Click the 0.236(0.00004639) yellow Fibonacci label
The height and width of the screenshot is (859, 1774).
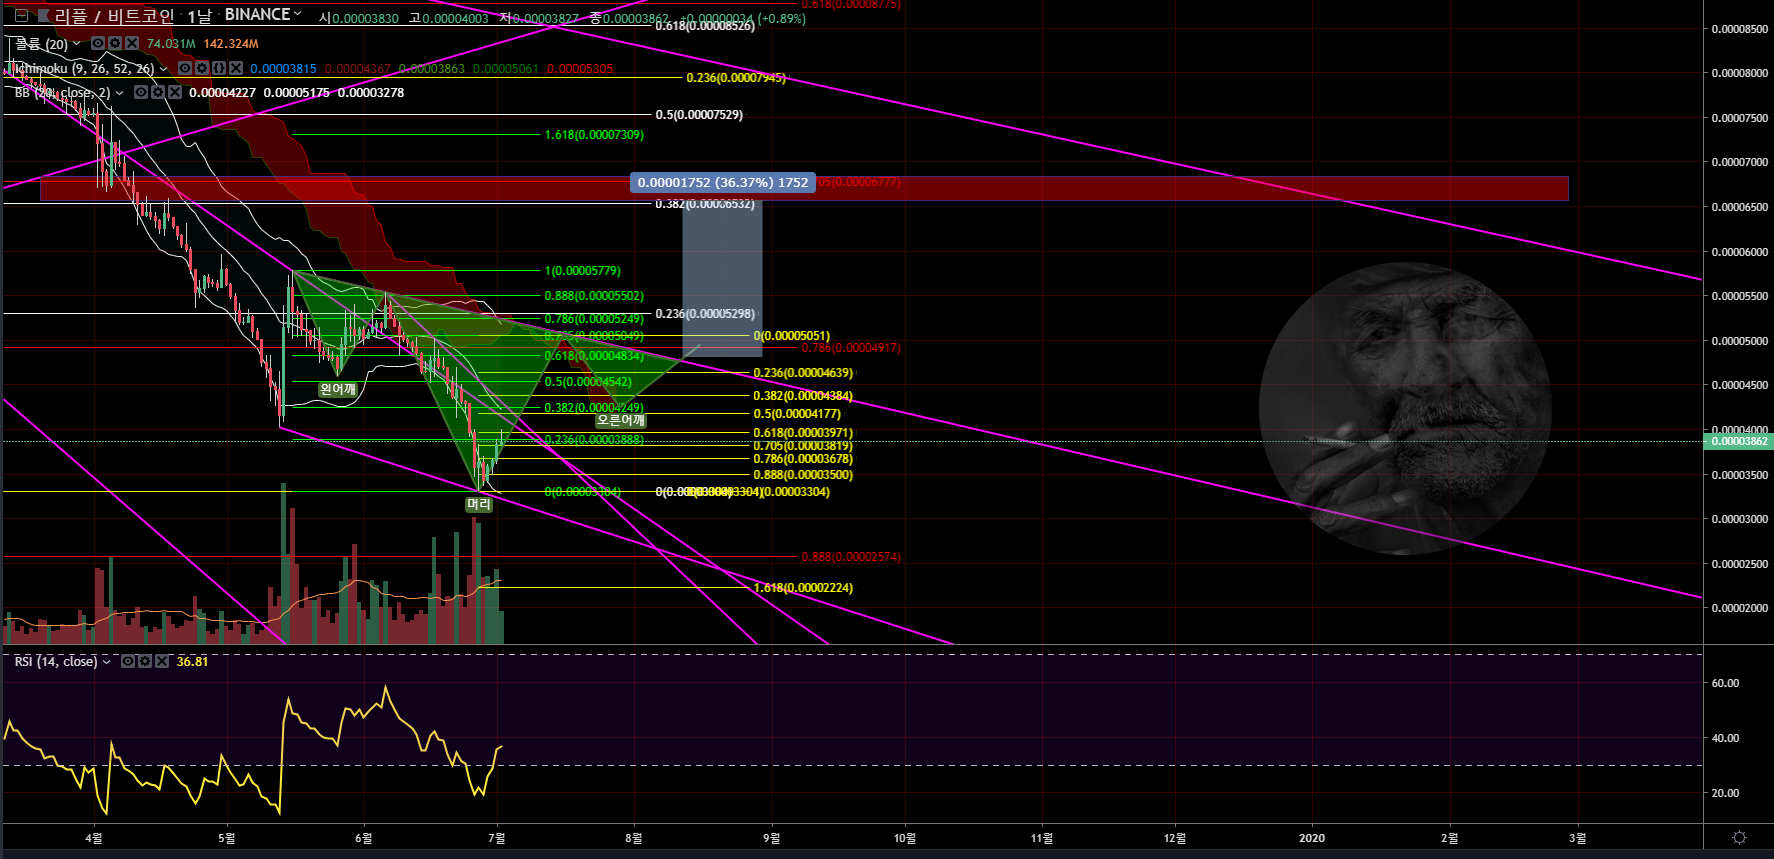tap(803, 373)
